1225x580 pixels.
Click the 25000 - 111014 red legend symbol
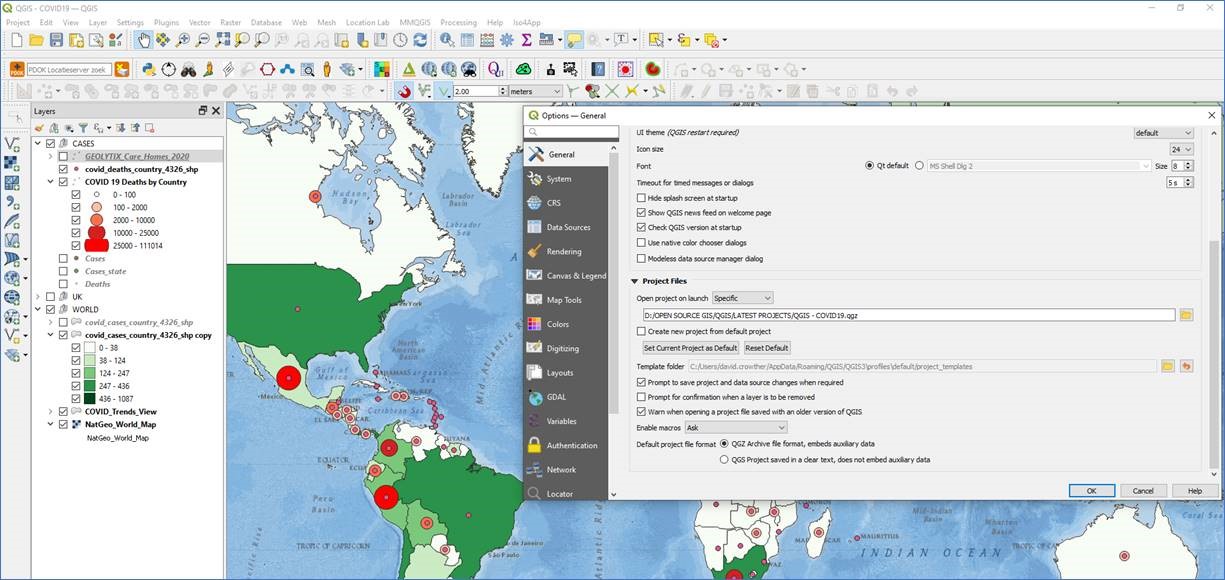click(96, 244)
